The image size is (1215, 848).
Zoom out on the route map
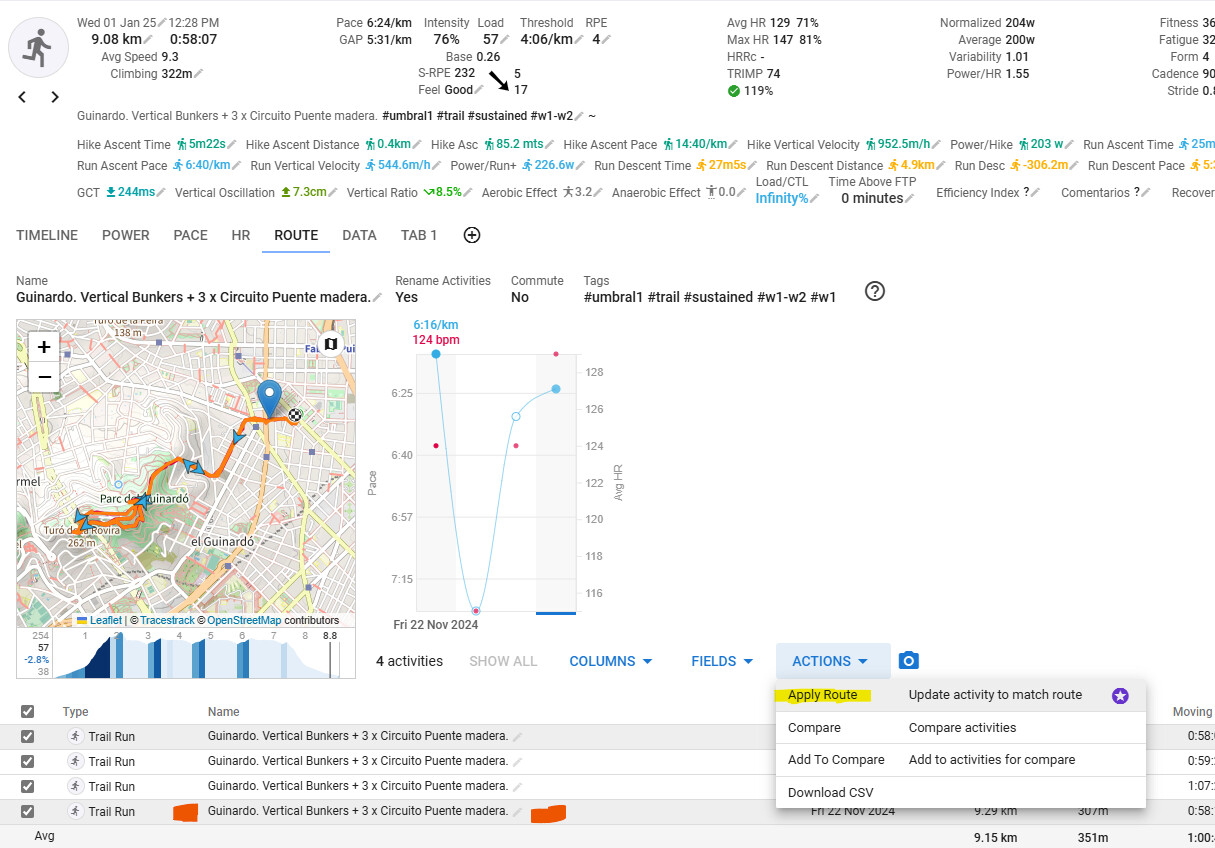44,376
